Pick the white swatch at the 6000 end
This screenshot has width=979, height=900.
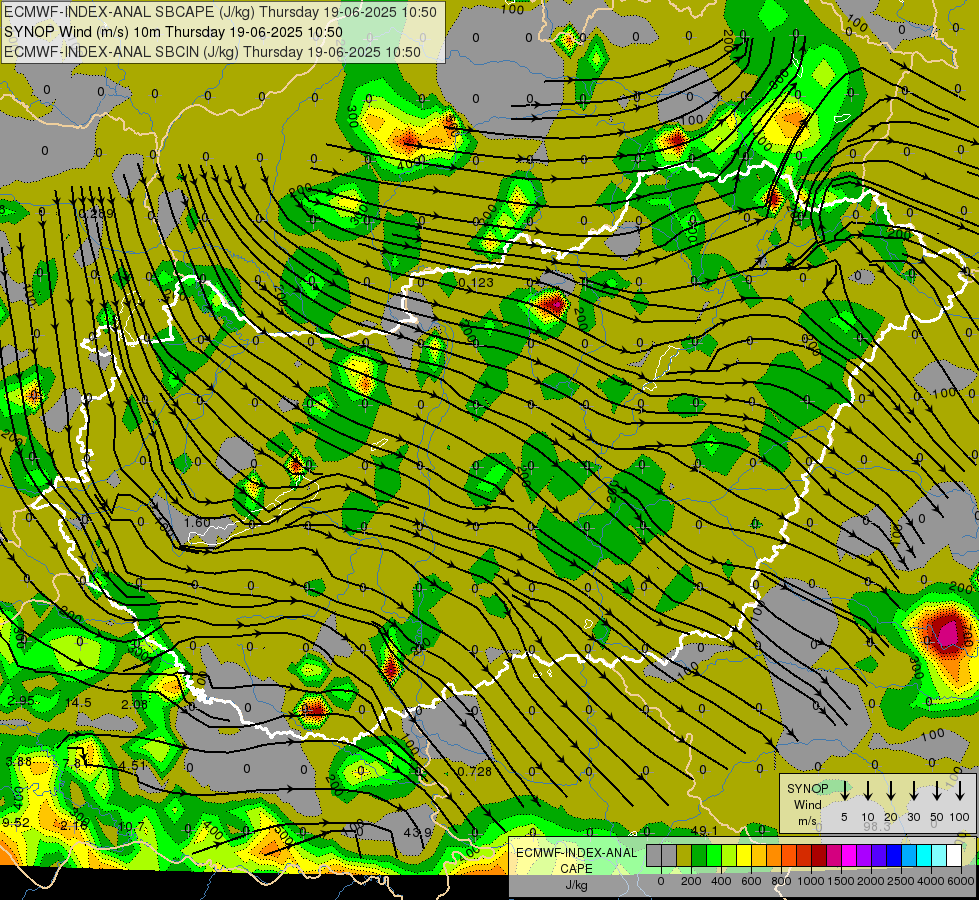pos(953,855)
